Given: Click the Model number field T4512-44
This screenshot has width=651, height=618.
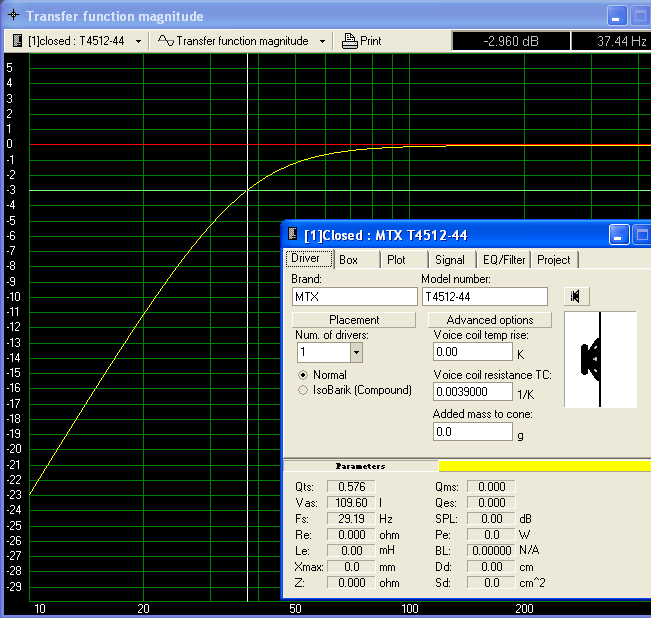Looking at the screenshot, I should [x=485, y=297].
